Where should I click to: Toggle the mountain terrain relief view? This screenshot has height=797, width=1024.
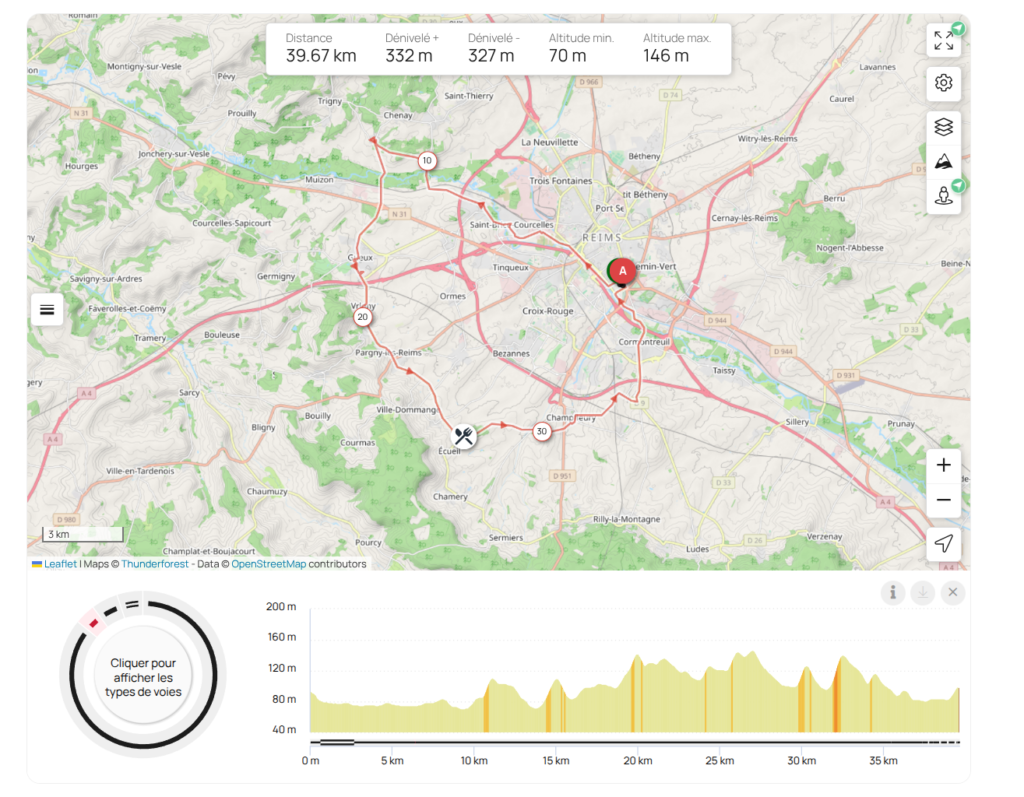click(x=943, y=161)
